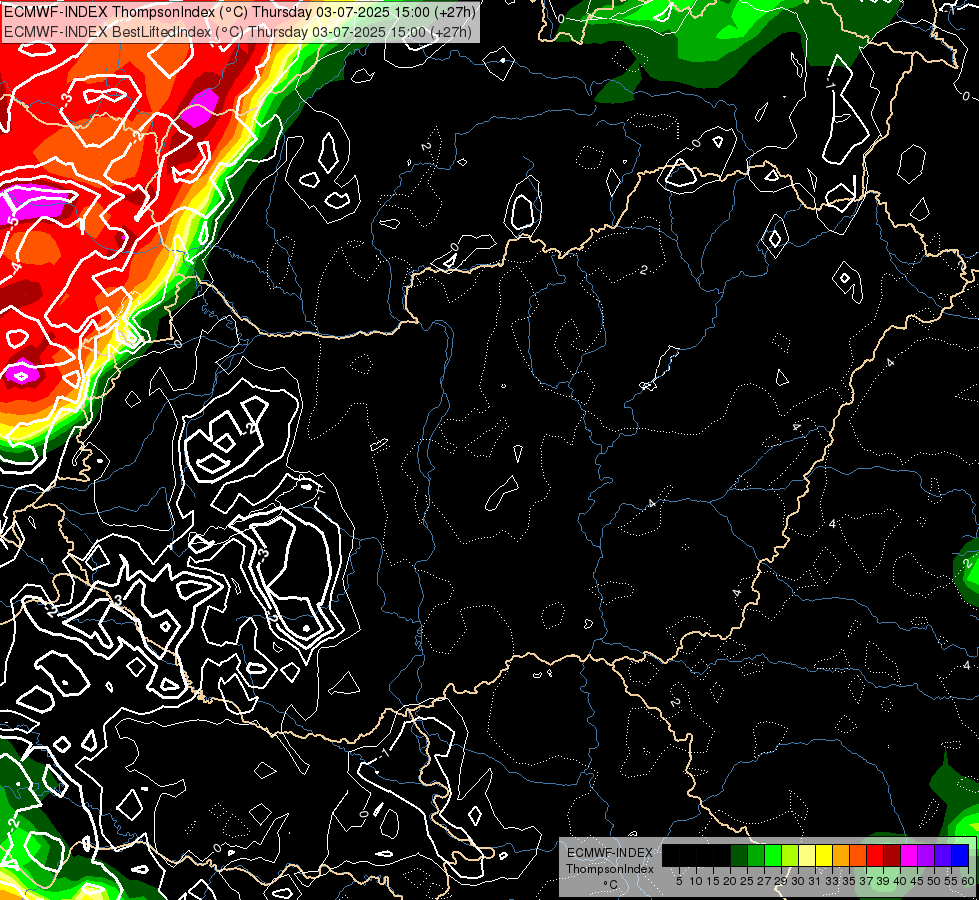Click the legend scale value 15
The width and height of the screenshot is (979, 900).
point(714,881)
